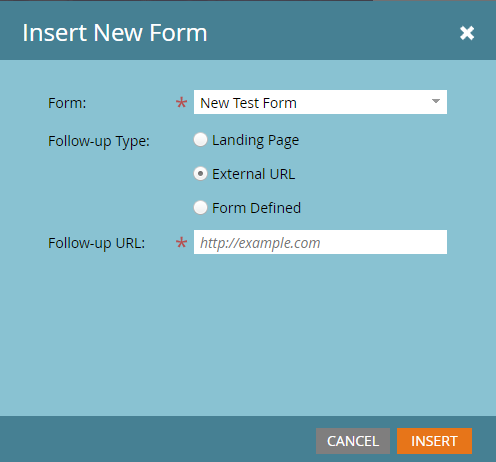Open the New Test Form combo box
The height and width of the screenshot is (462, 496).
320,102
